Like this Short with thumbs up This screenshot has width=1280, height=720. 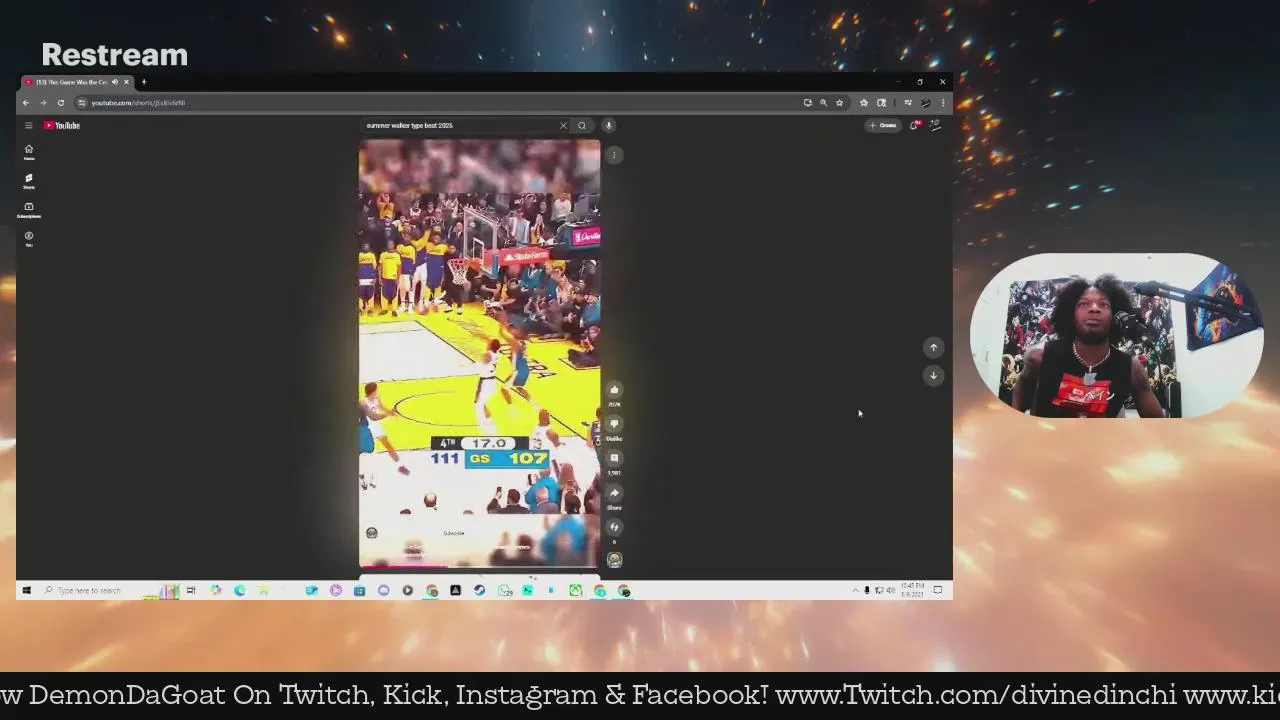(614, 390)
